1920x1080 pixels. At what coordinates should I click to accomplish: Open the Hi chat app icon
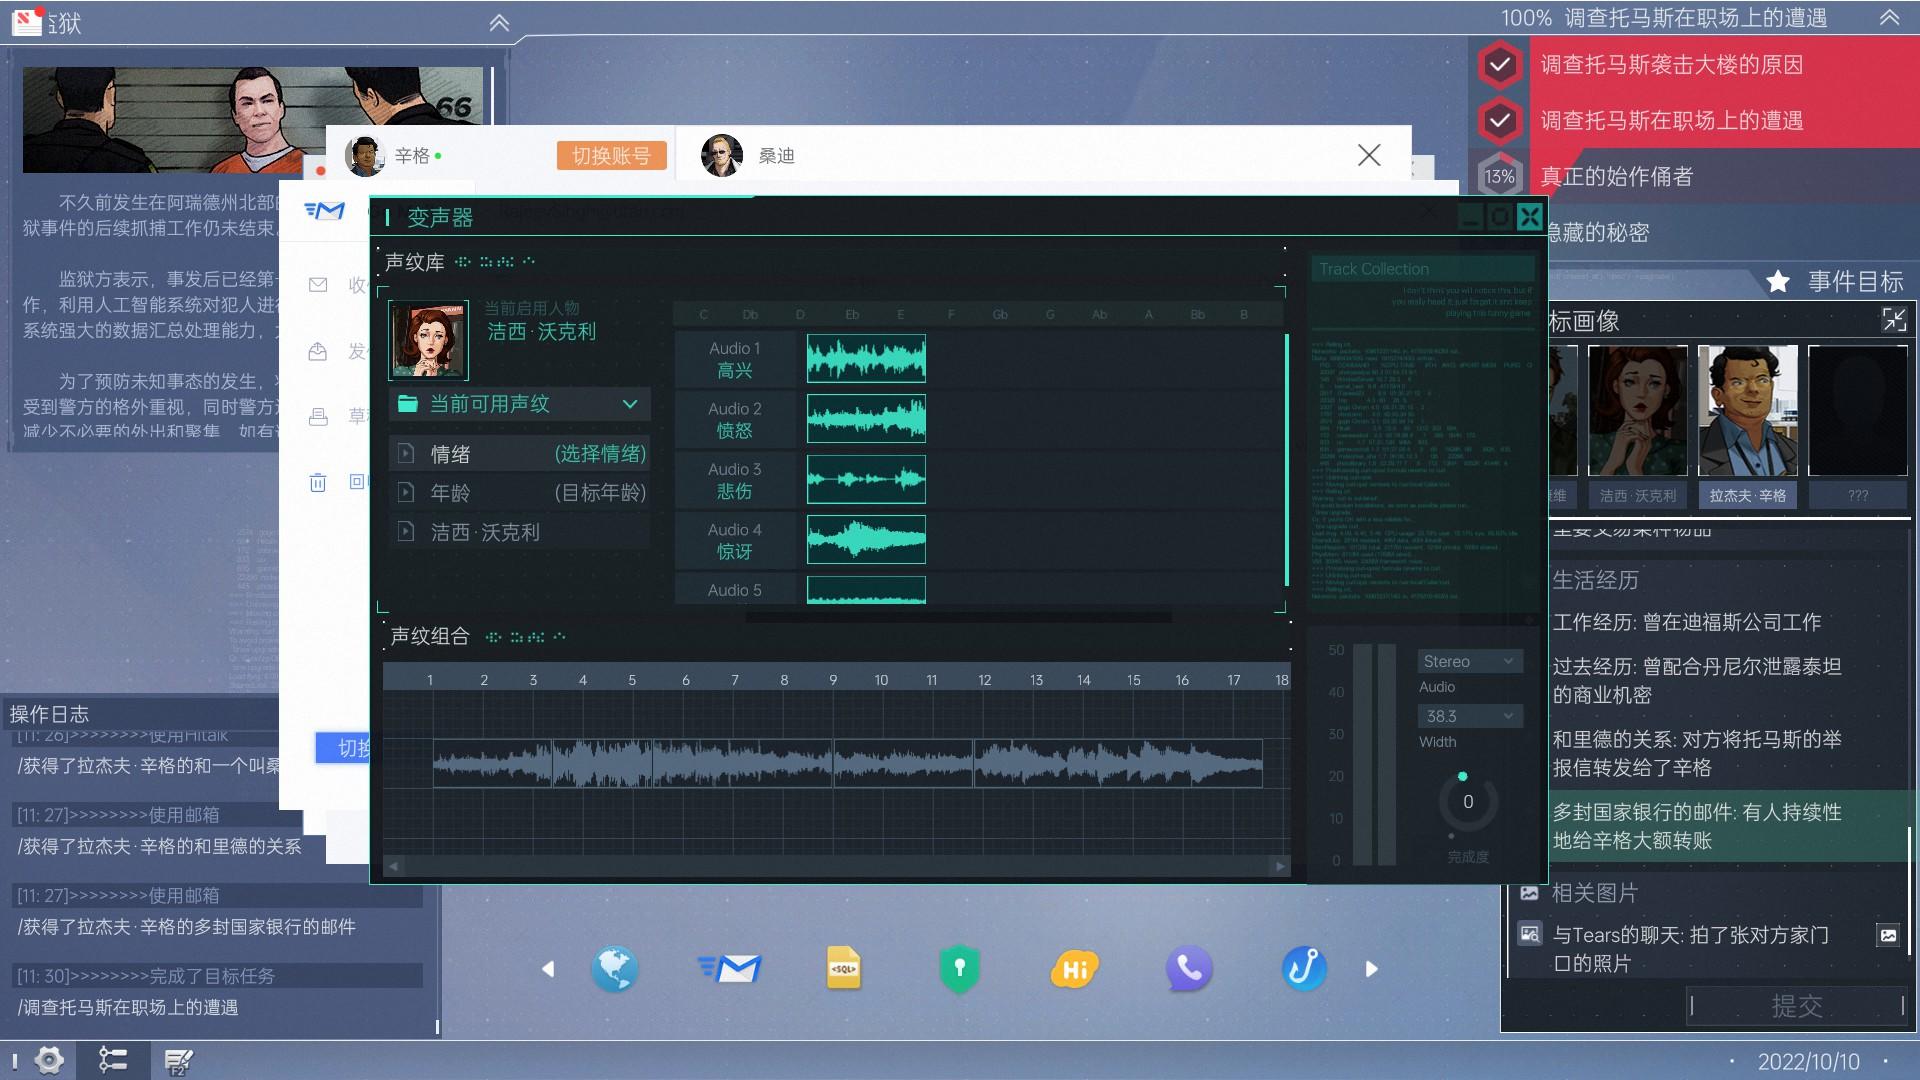[1074, 968]
